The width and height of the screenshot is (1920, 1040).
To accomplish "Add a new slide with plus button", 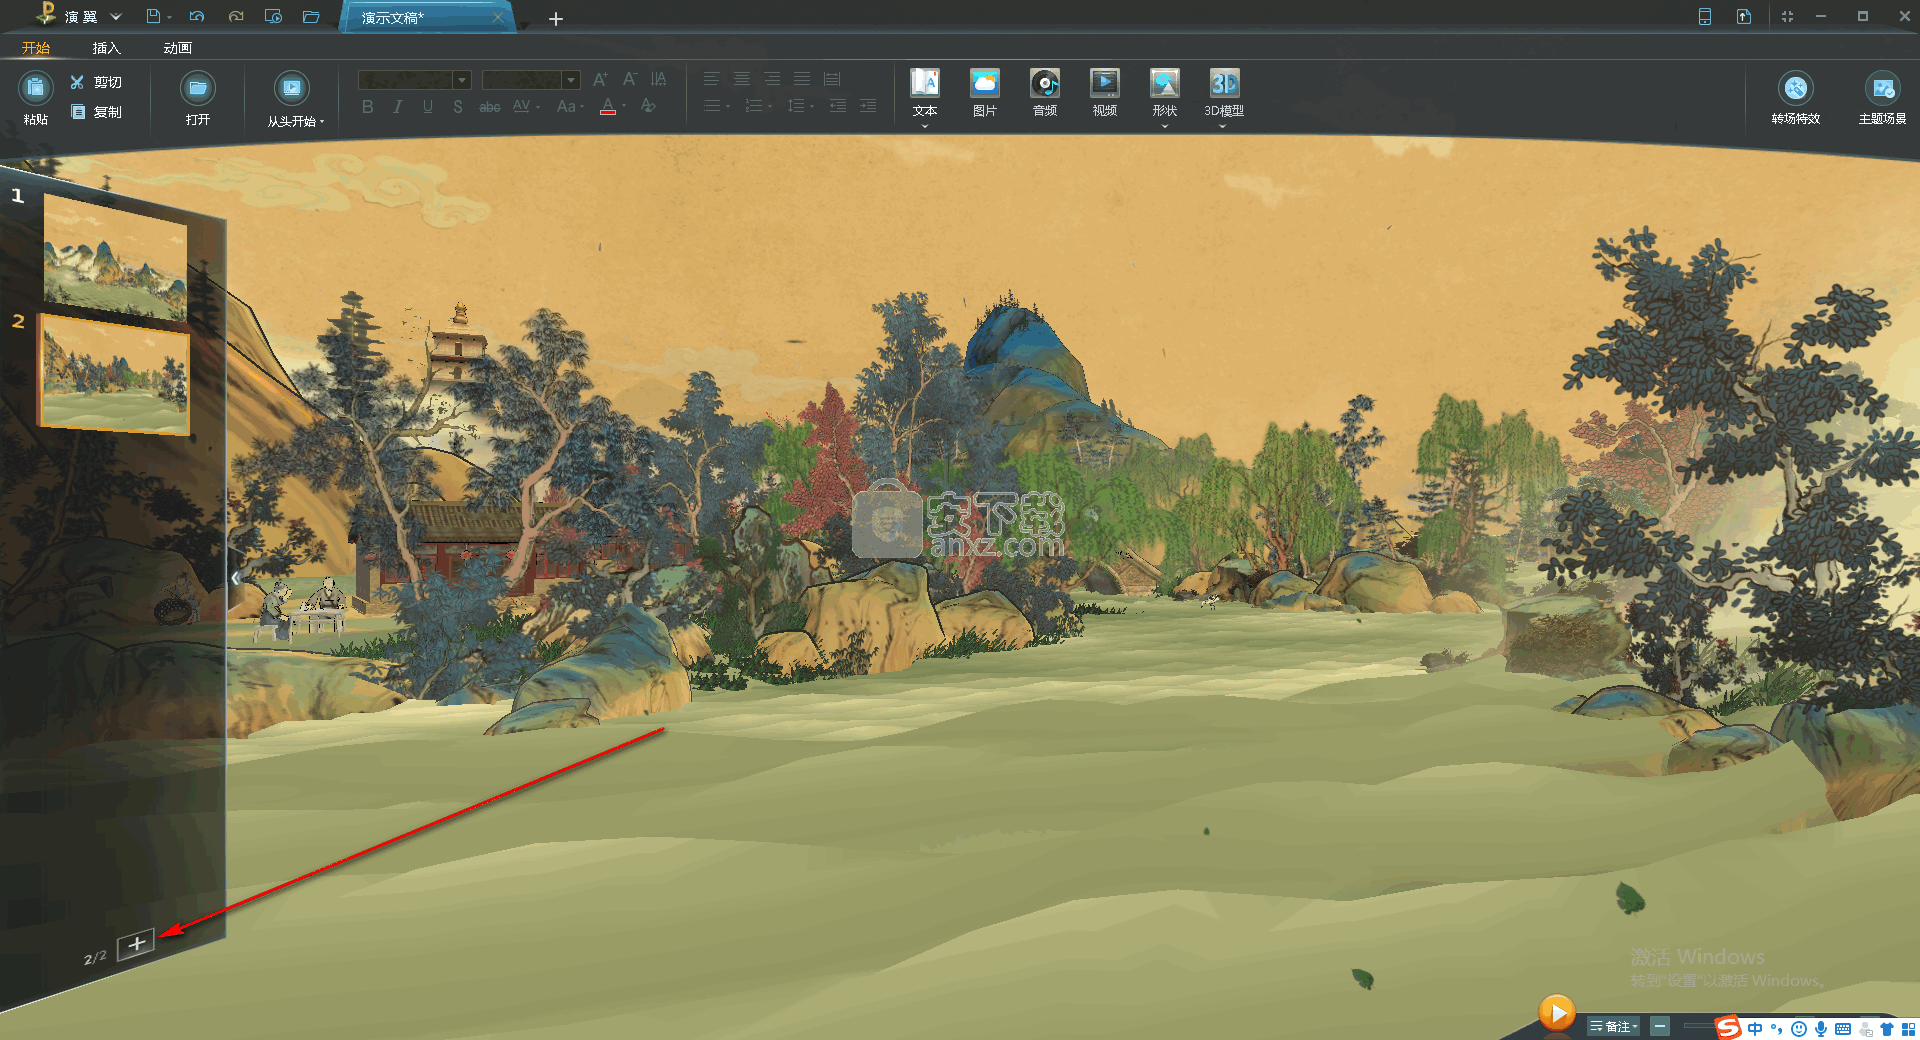I will coord(136,943).
